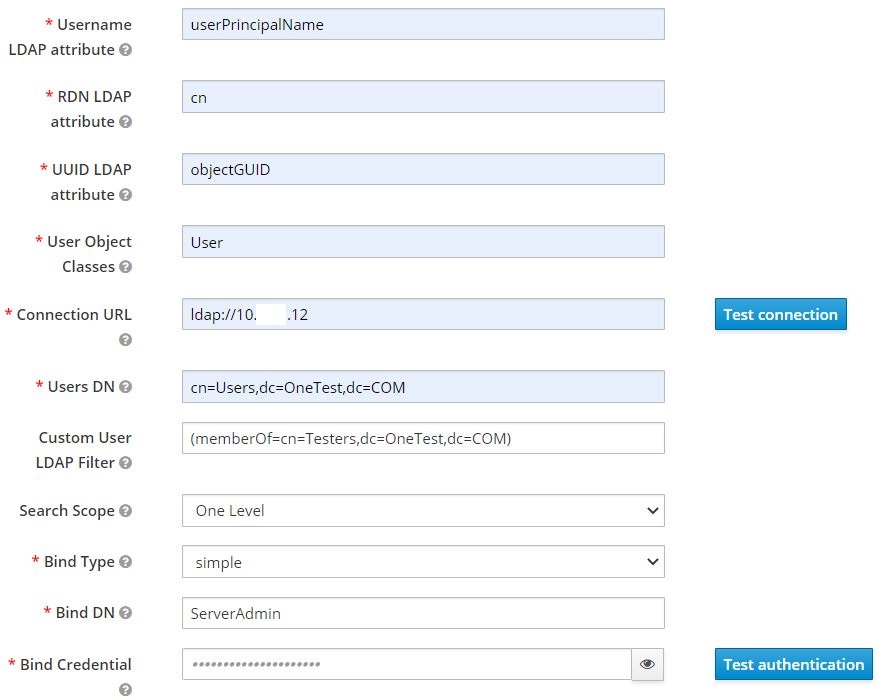Image resolution: width=879 pixels, height=700 pixels.
Task: Open help for Bind Credential
Action: (125, 690)
